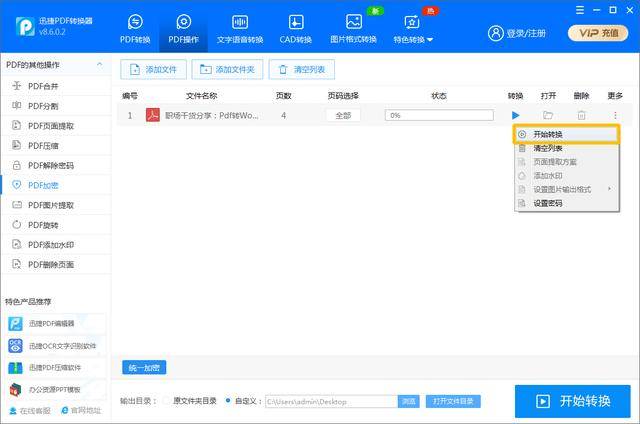
Task: Open the PDF转换 tab
Action: 135,29
